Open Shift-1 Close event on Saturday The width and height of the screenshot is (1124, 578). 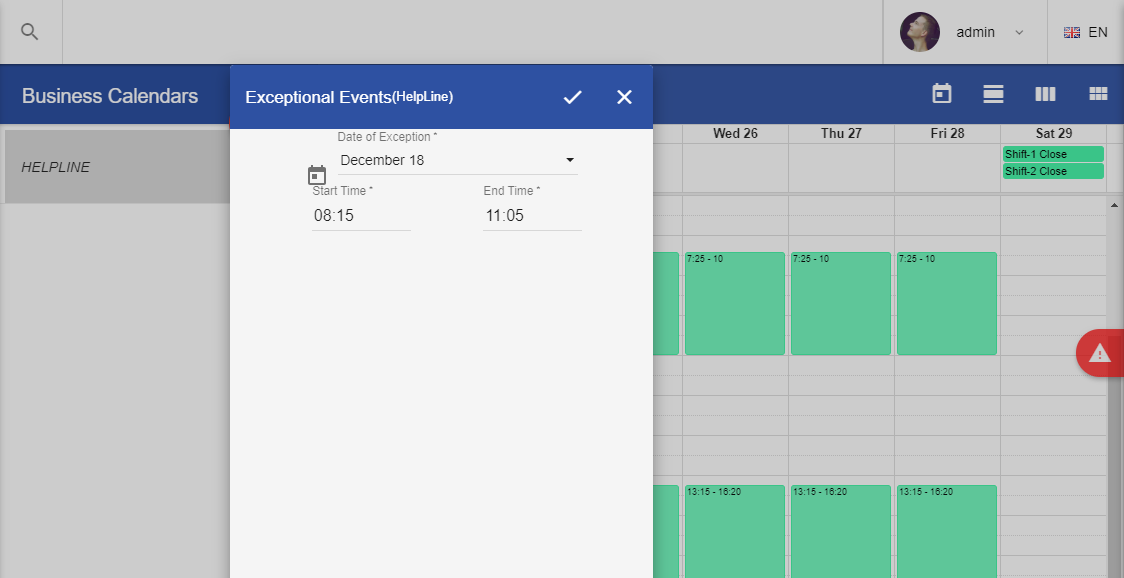point(1052,154)
